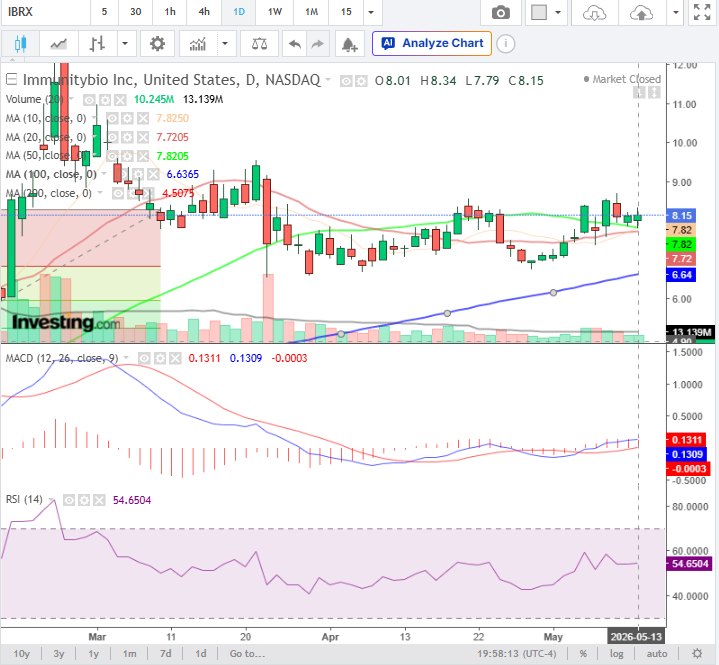Add an alert with bell icon
719x665 pixels.
349,44
